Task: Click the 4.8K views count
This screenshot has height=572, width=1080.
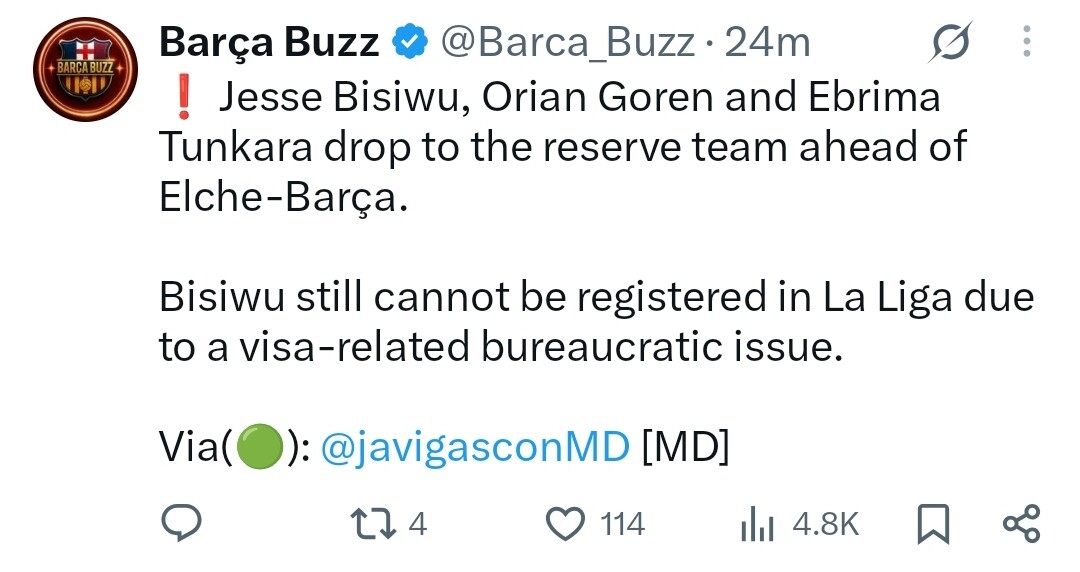Action: [826, 524]
